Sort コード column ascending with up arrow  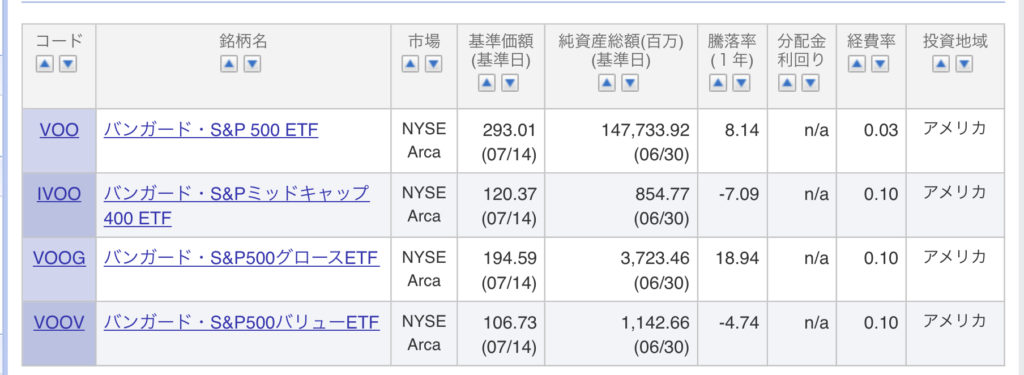(x=44, y=64)
